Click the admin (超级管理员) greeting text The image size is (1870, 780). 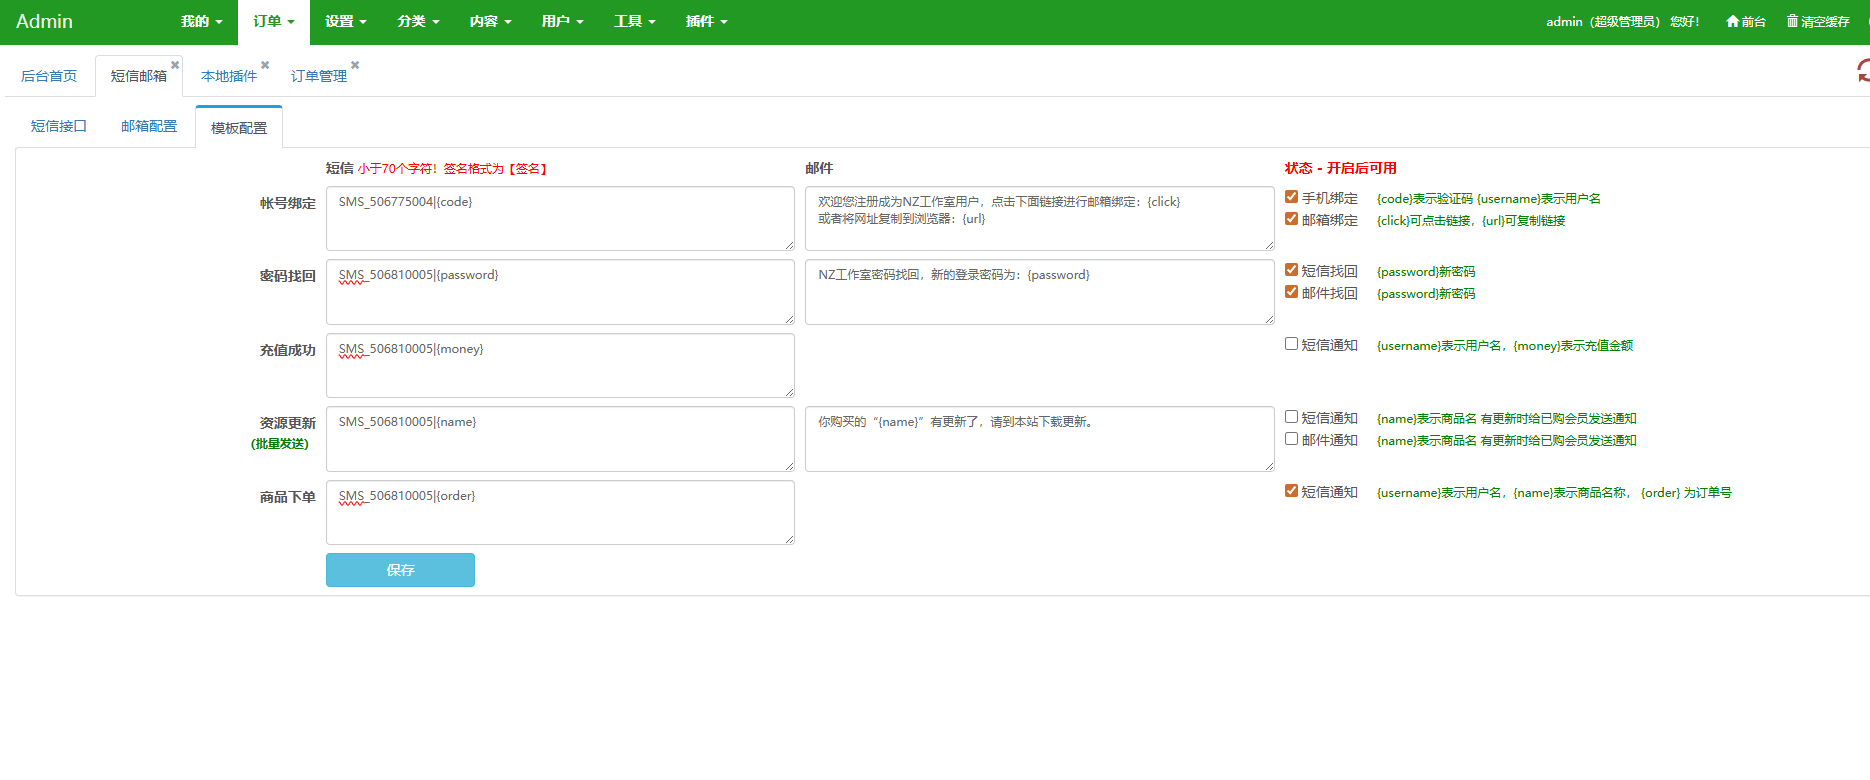point(1622,22)
